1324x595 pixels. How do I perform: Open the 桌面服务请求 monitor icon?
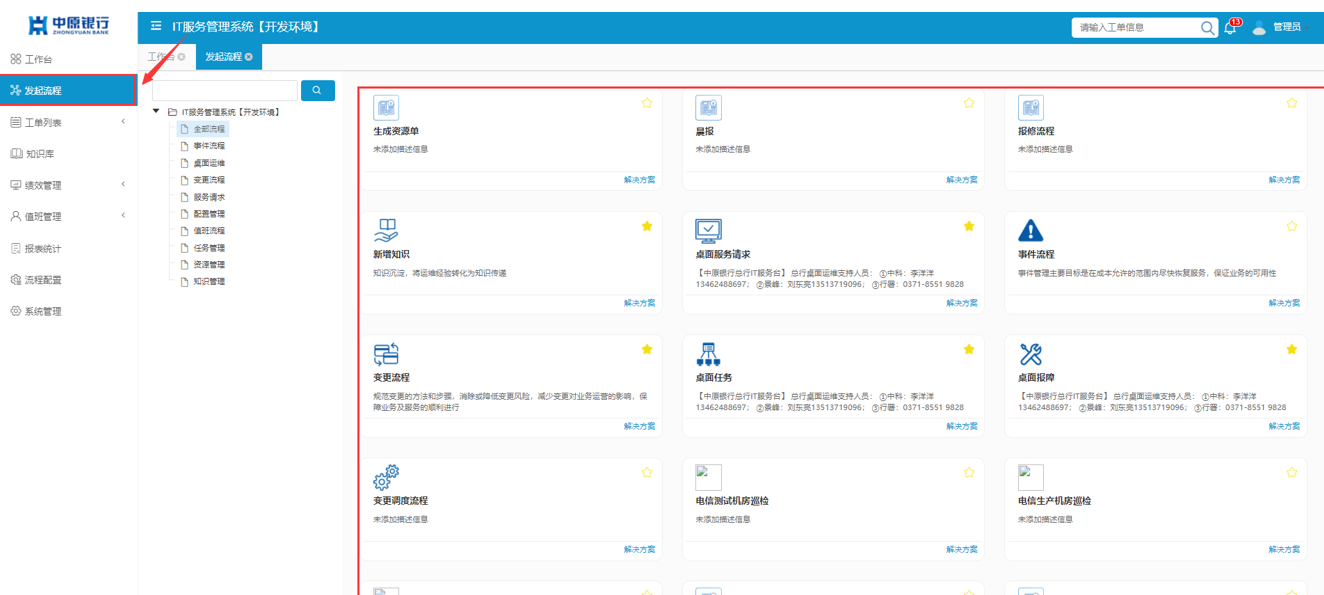[x=708, y=231]
